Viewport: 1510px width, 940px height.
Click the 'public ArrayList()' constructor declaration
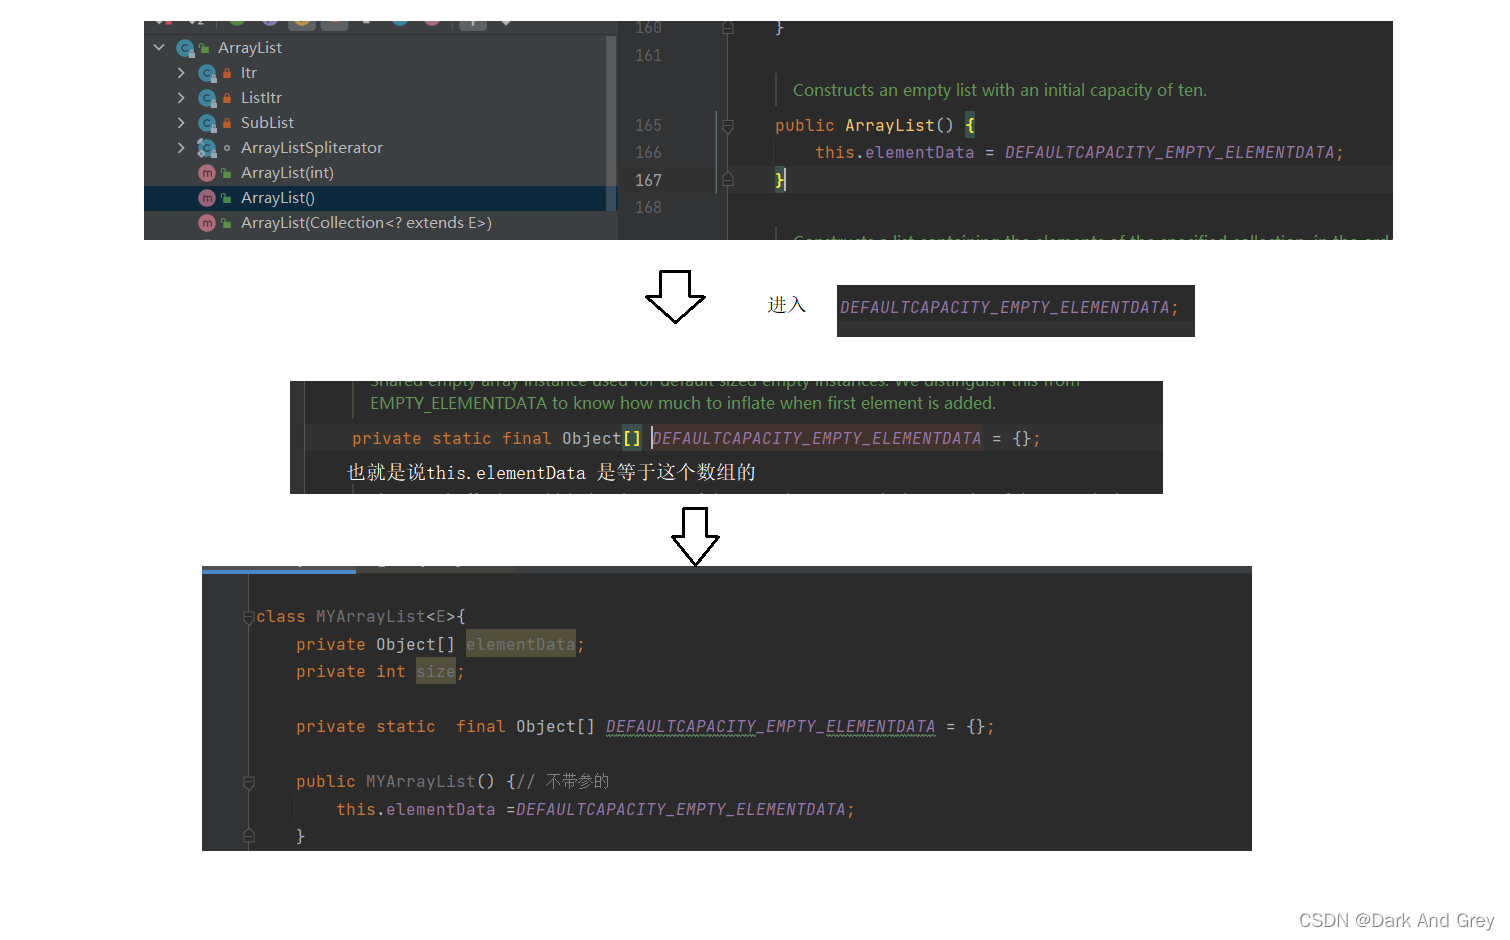[864, 126]
